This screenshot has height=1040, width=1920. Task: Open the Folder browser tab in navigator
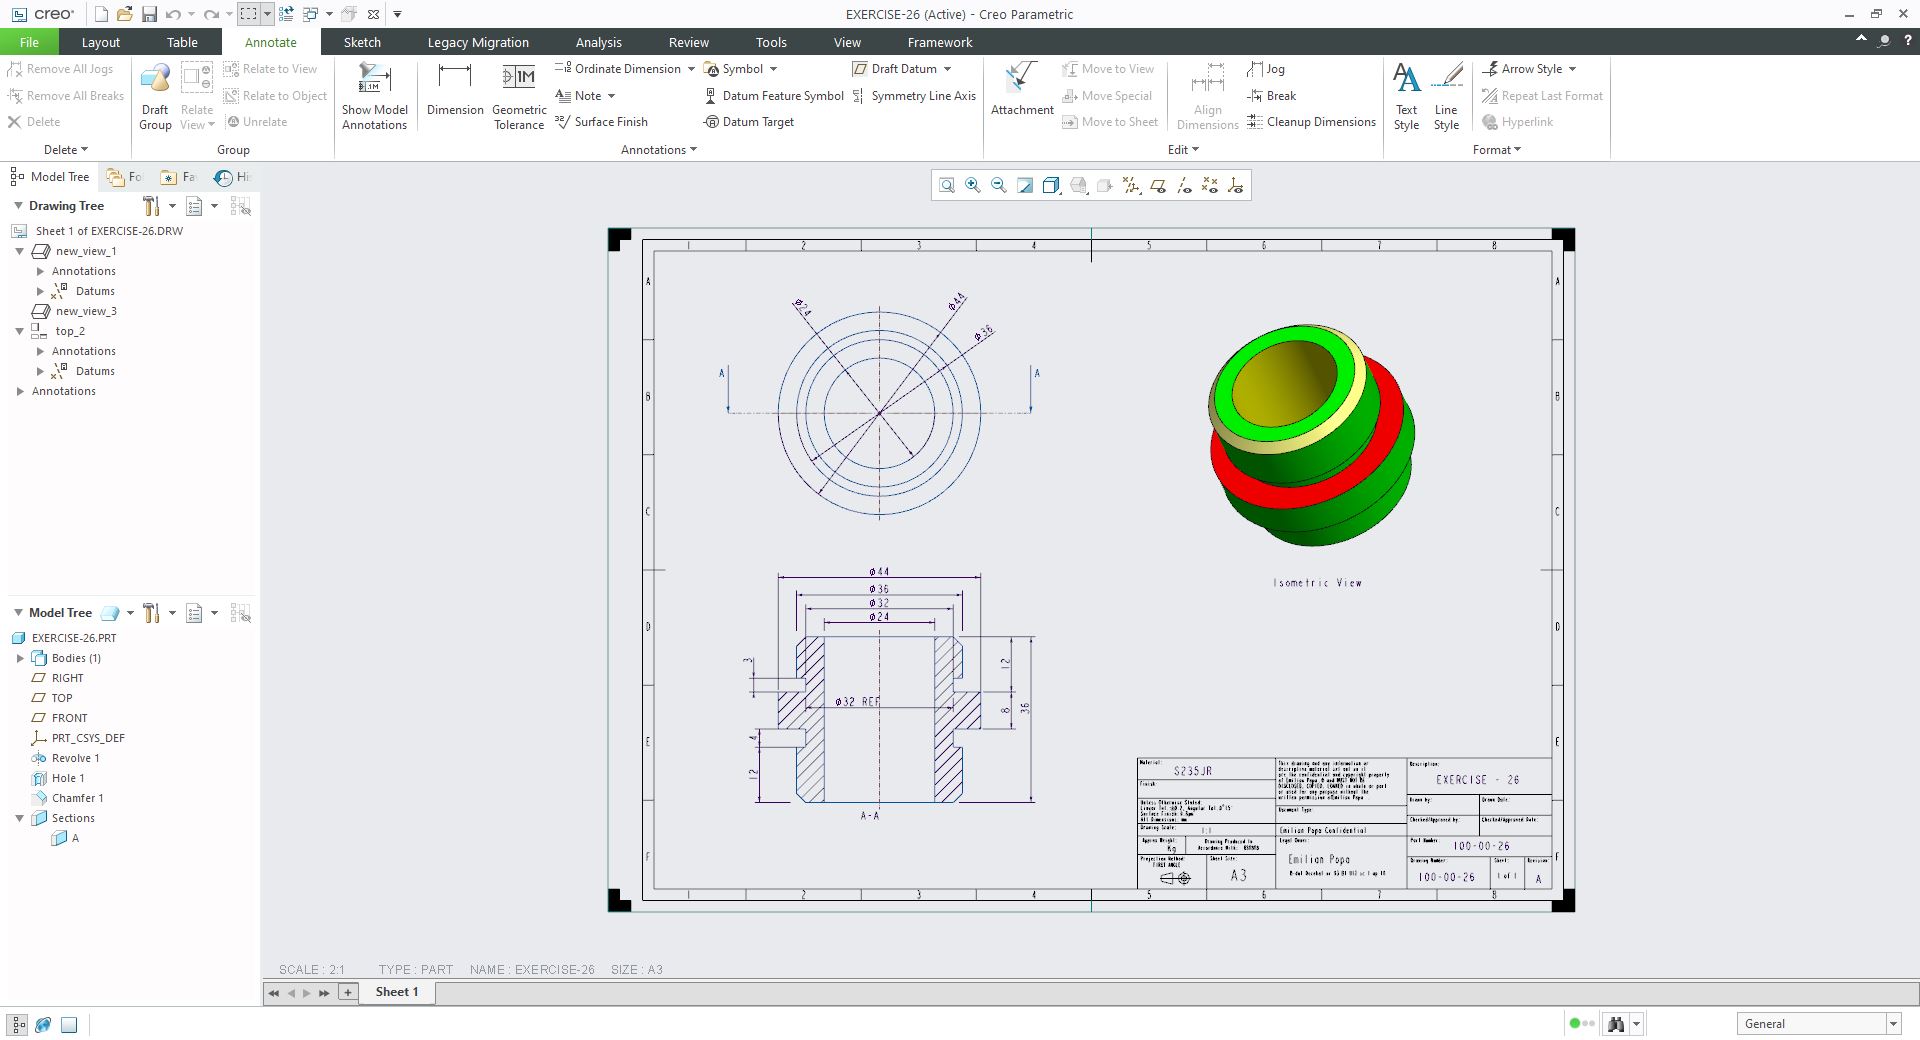pos(125,177)
